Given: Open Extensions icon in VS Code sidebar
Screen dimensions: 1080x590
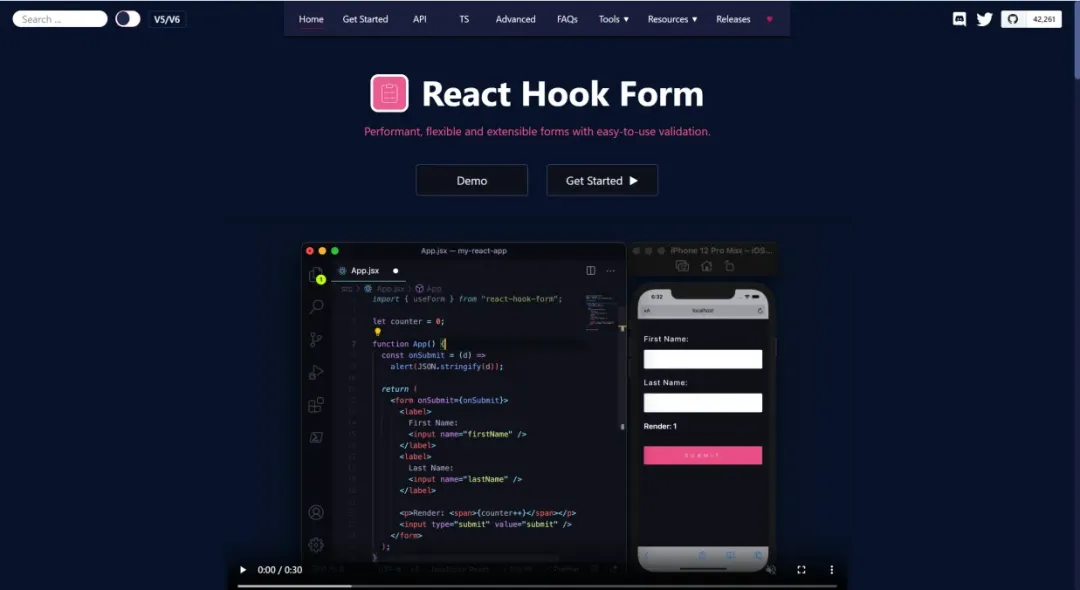Looking at the screenshot, I should [x=316, y=405].
